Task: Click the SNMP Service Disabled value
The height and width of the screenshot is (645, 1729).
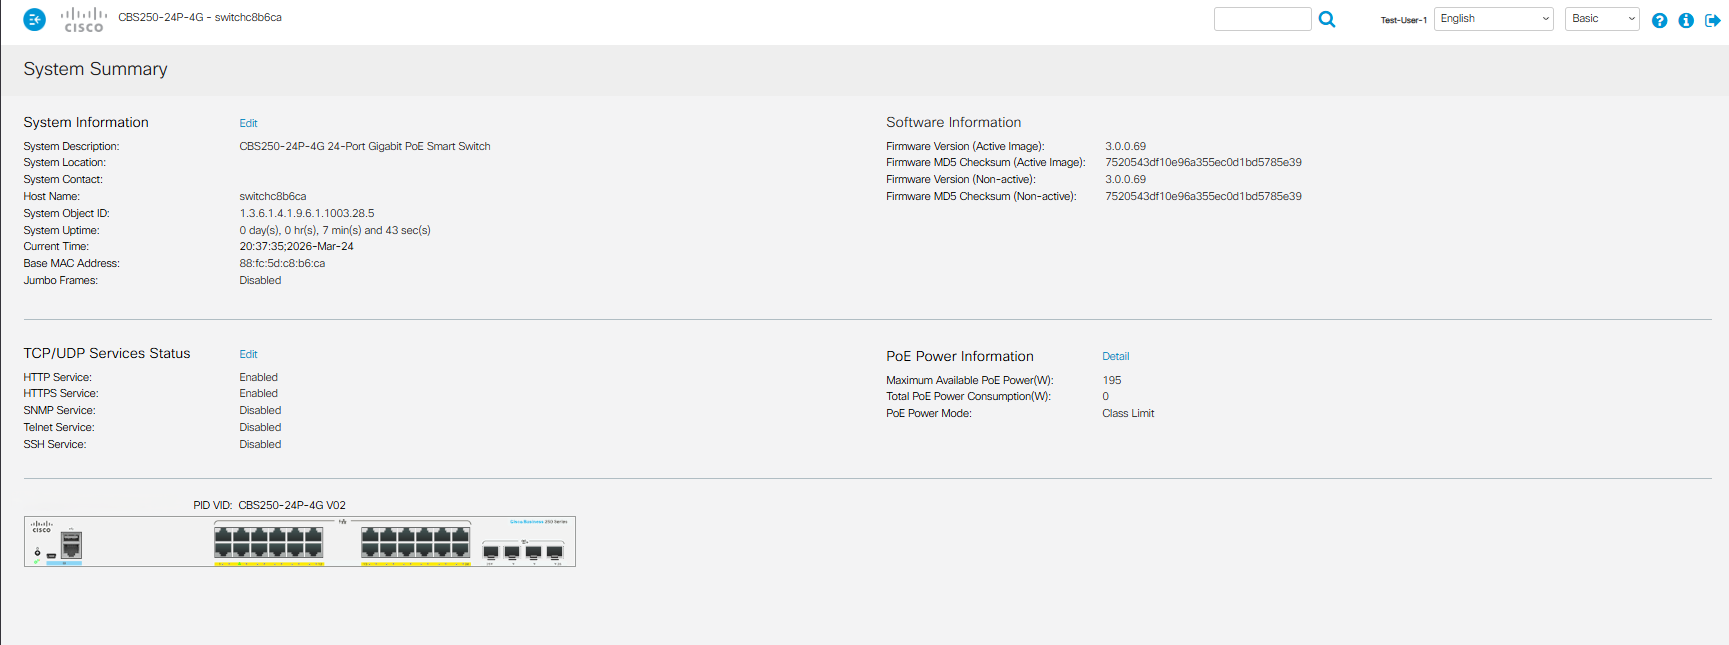Action: (260, 410)
